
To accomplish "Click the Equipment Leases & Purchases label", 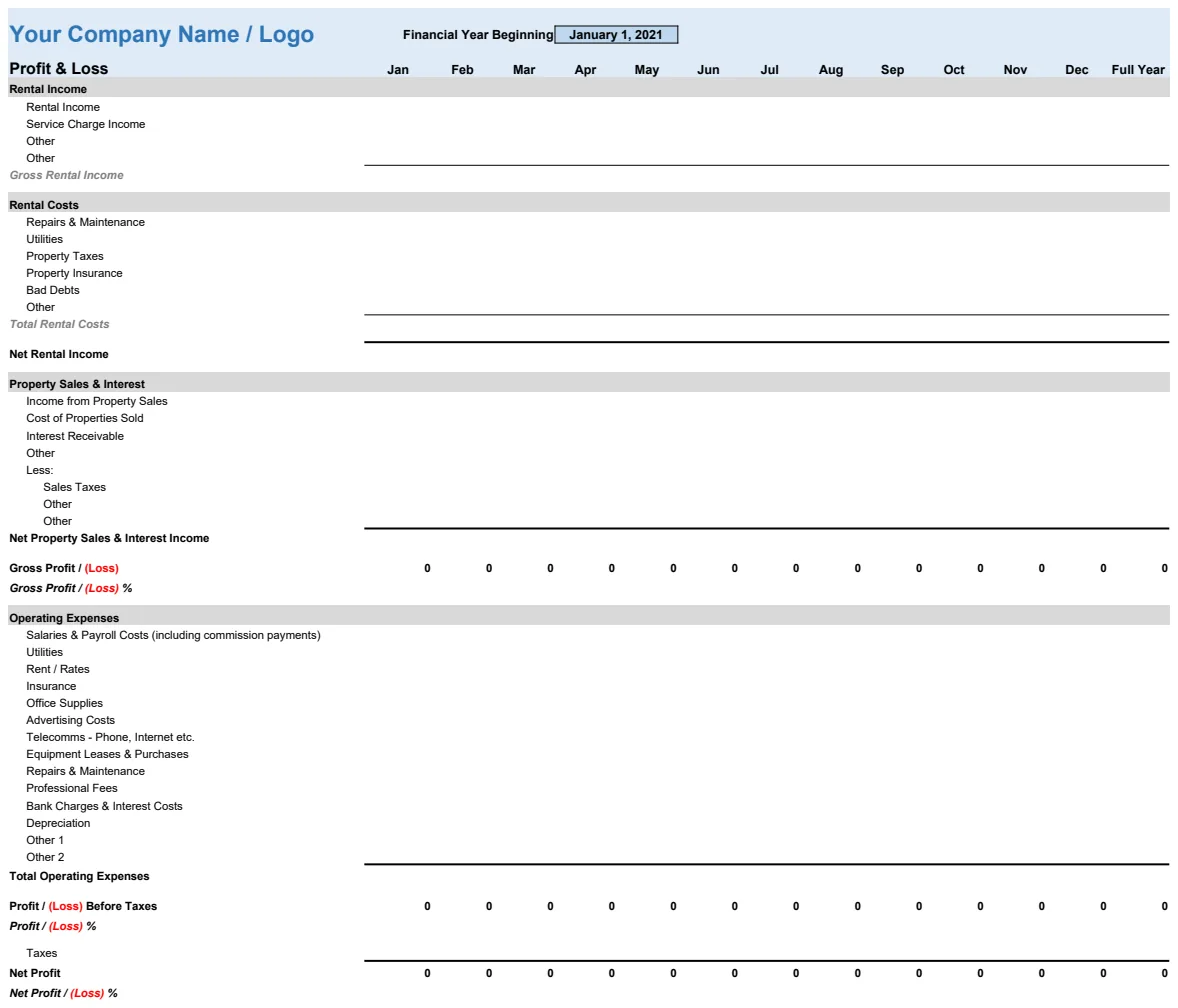I will pos(107,754).
